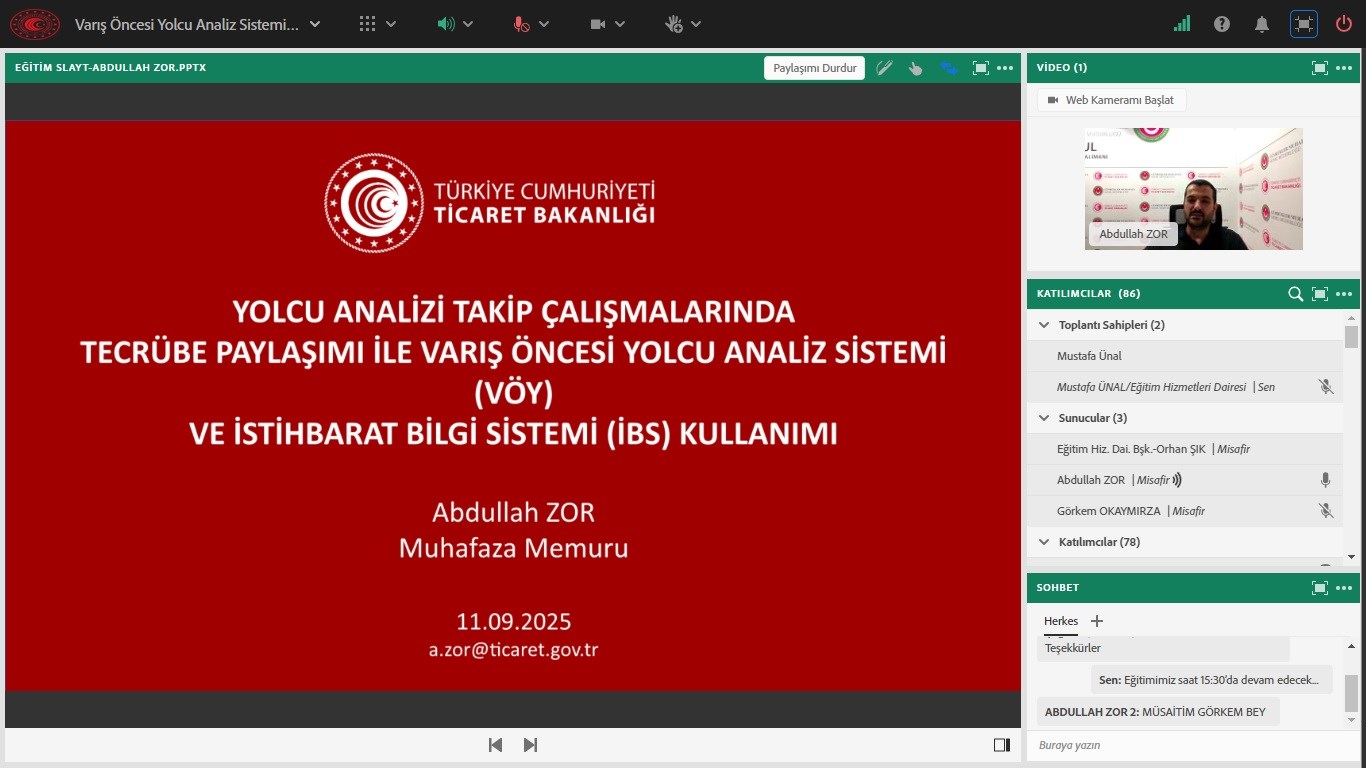Screen dimensions: 1366x768
Task: Collapse the Toplantı Sahipleri group
Action: coord(1044,325)
